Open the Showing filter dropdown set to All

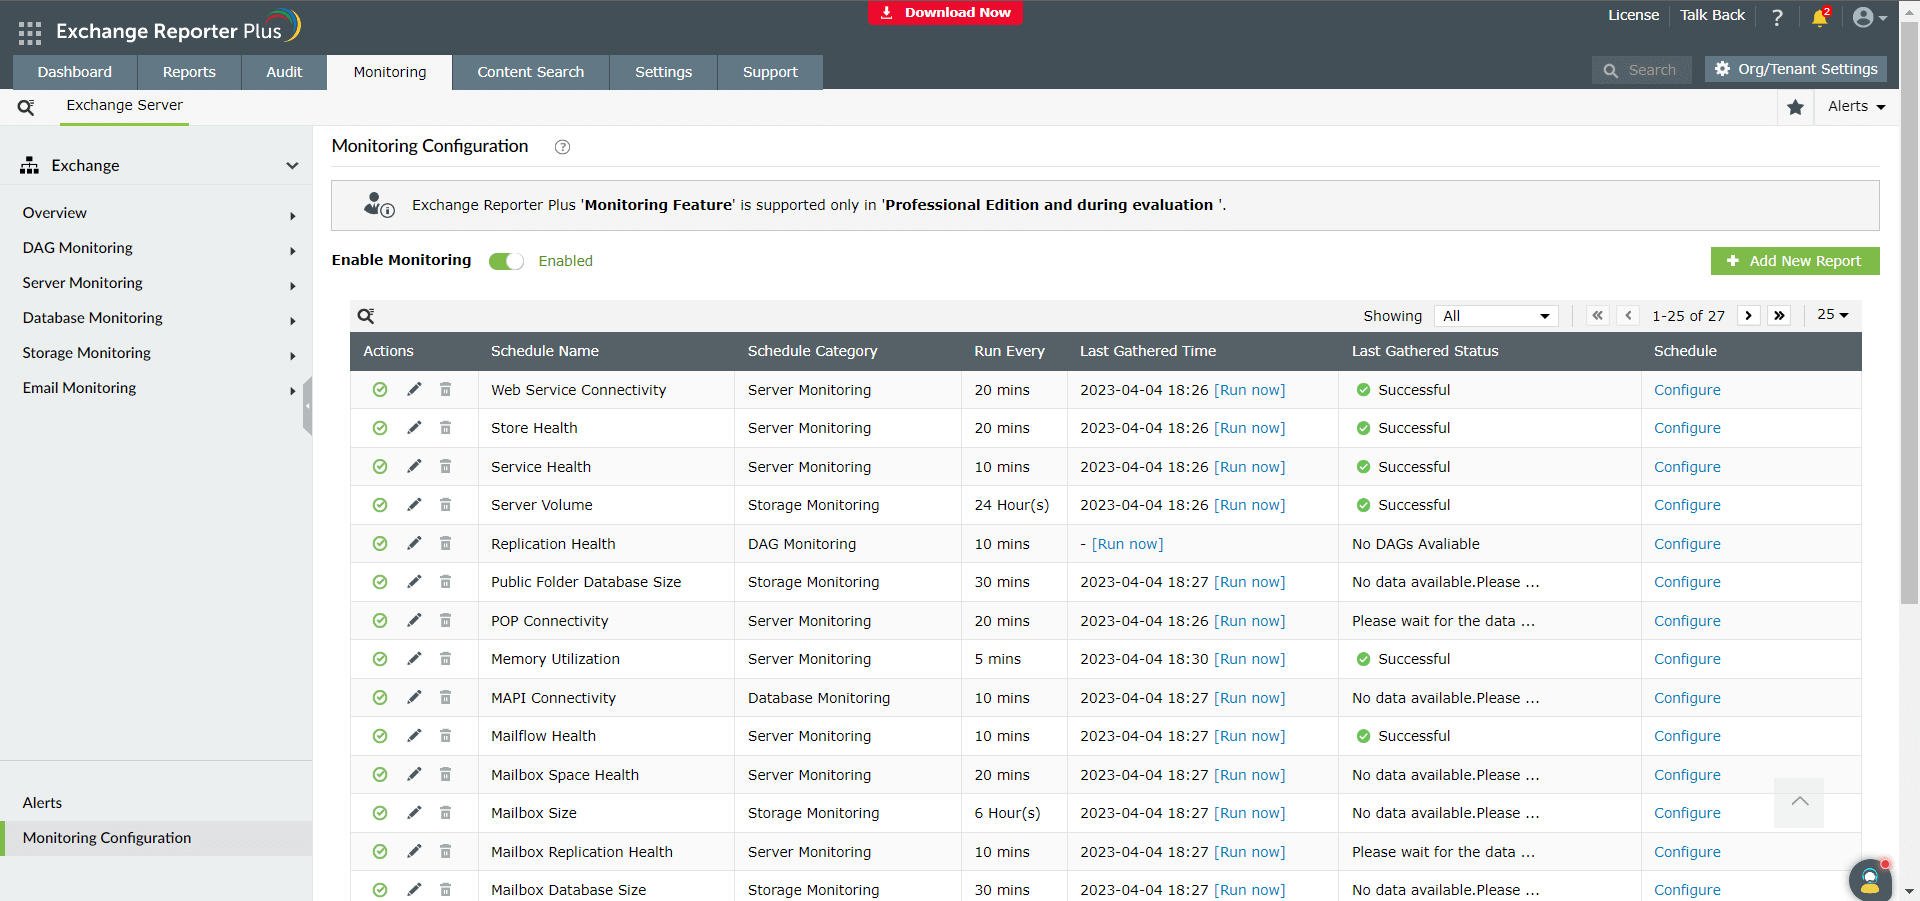[1494, 315]
